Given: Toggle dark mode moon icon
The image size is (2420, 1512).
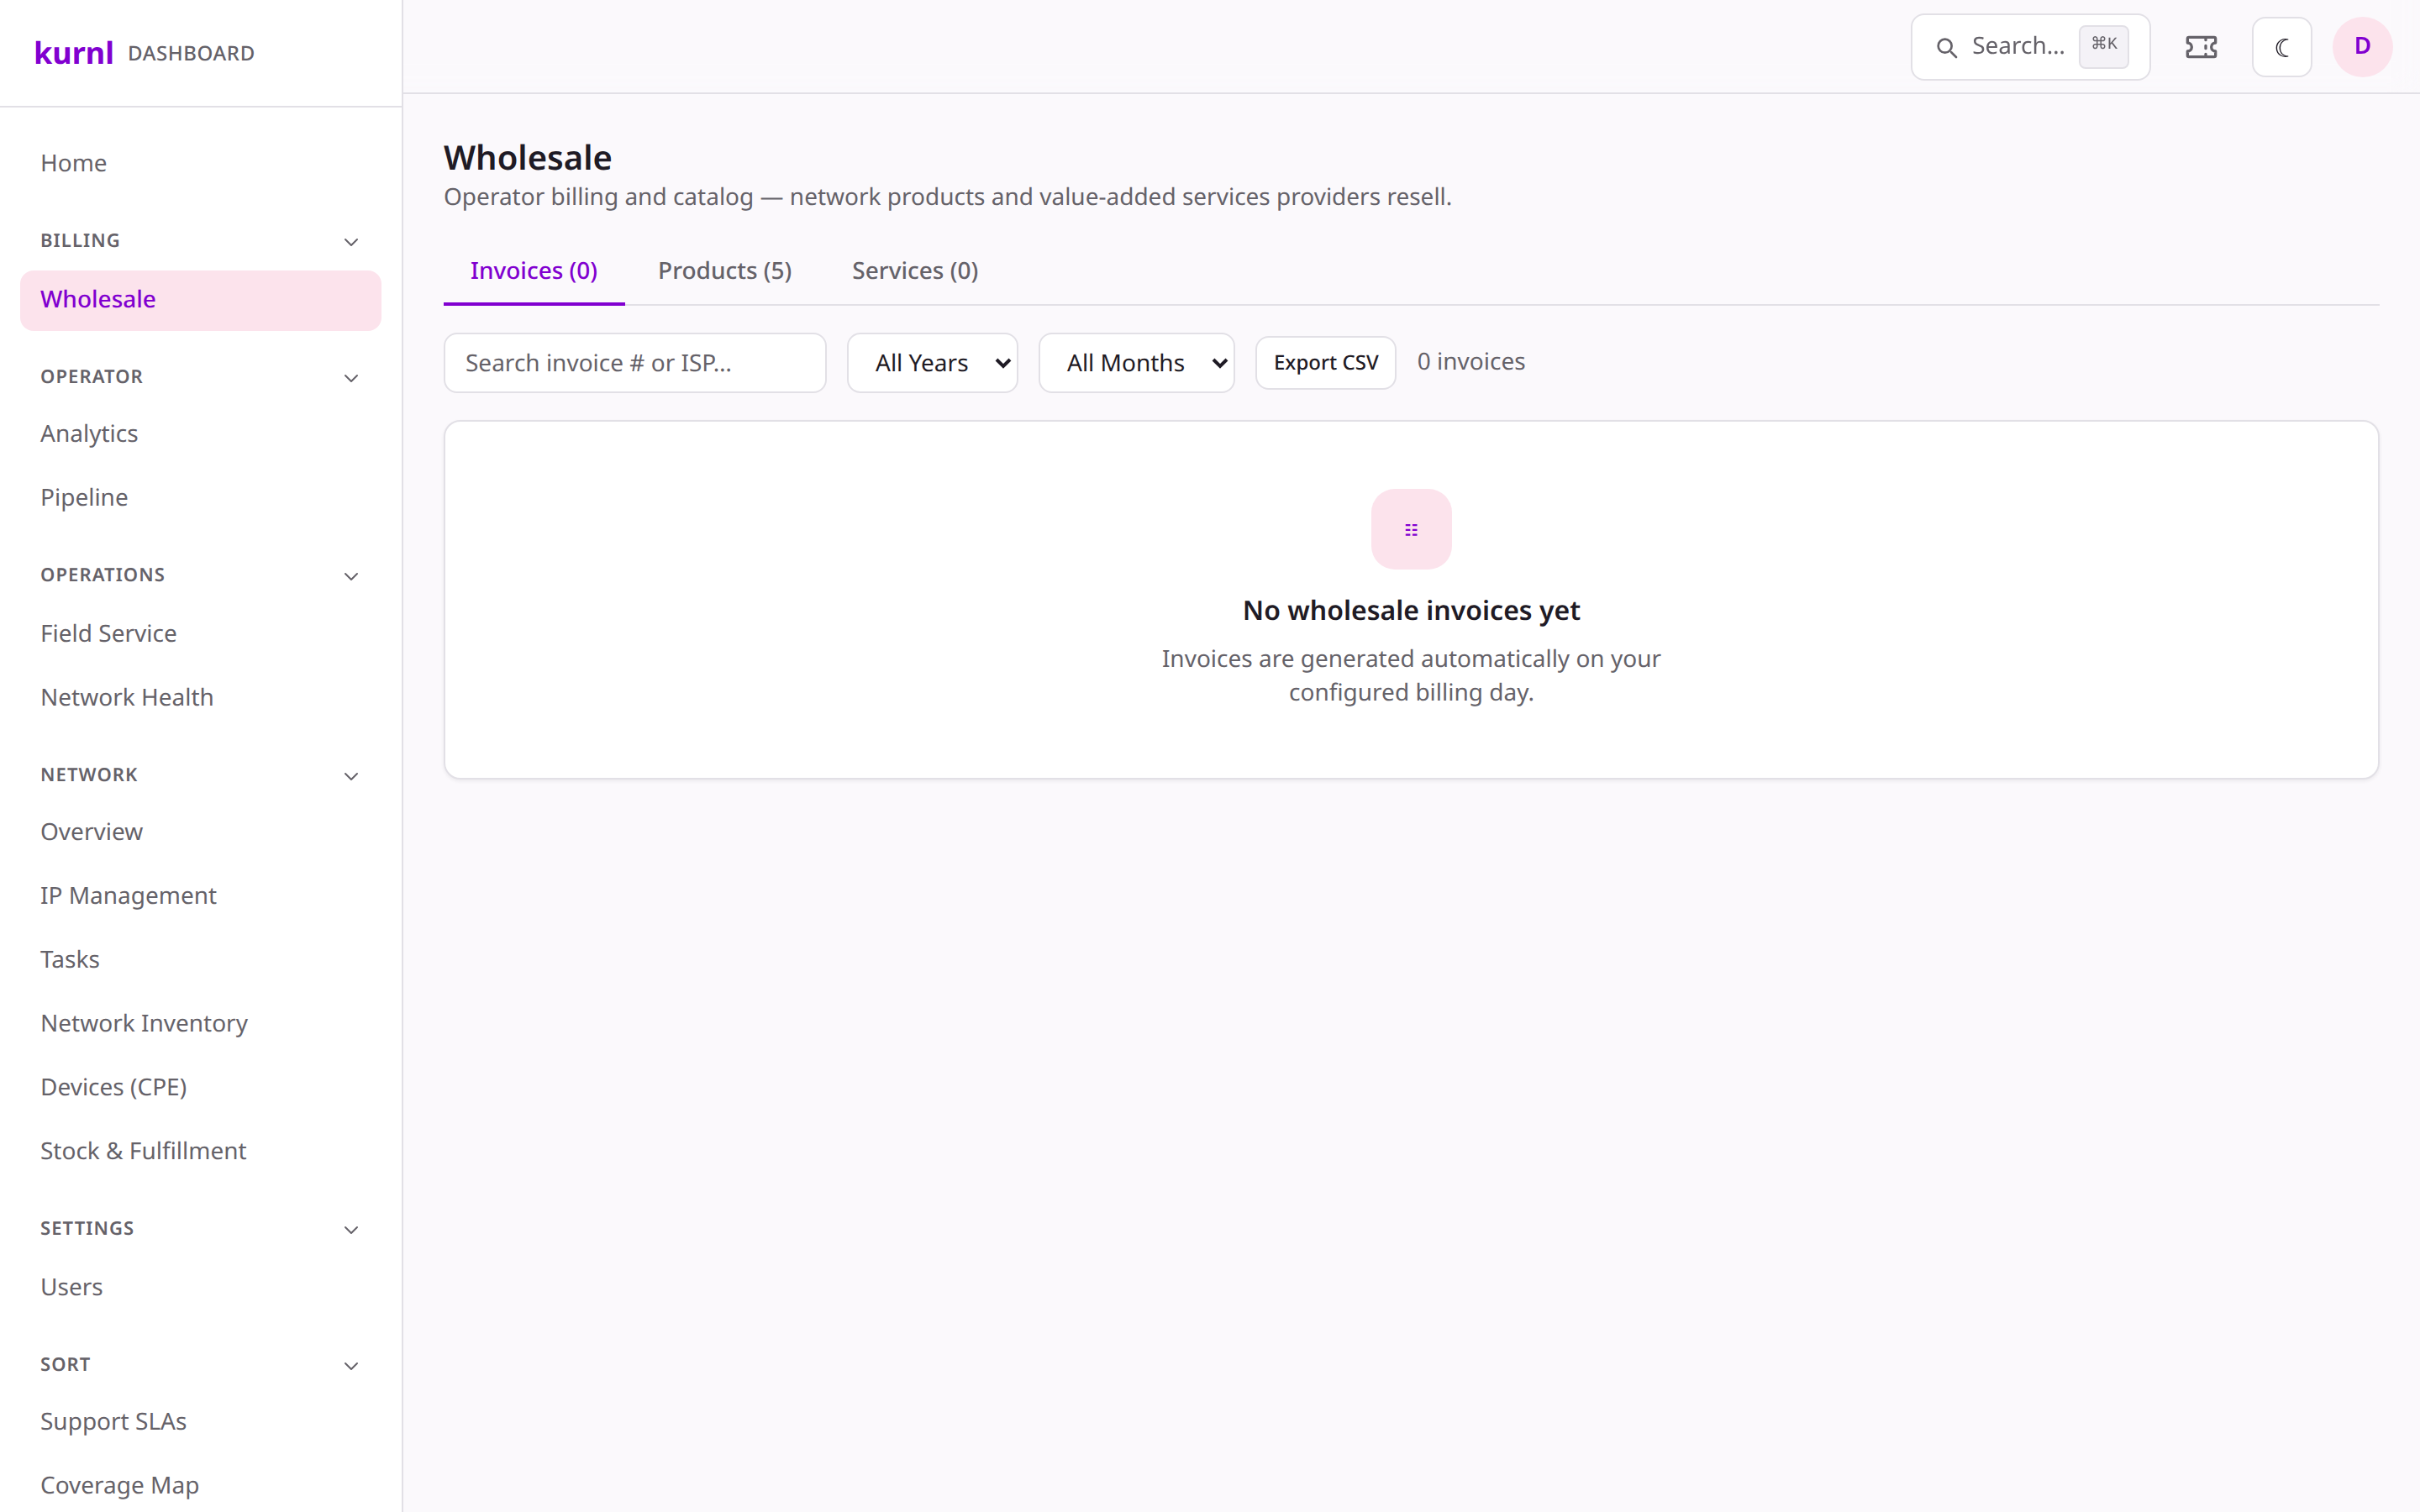Looking at the screenshot, I should point(2282,47).
